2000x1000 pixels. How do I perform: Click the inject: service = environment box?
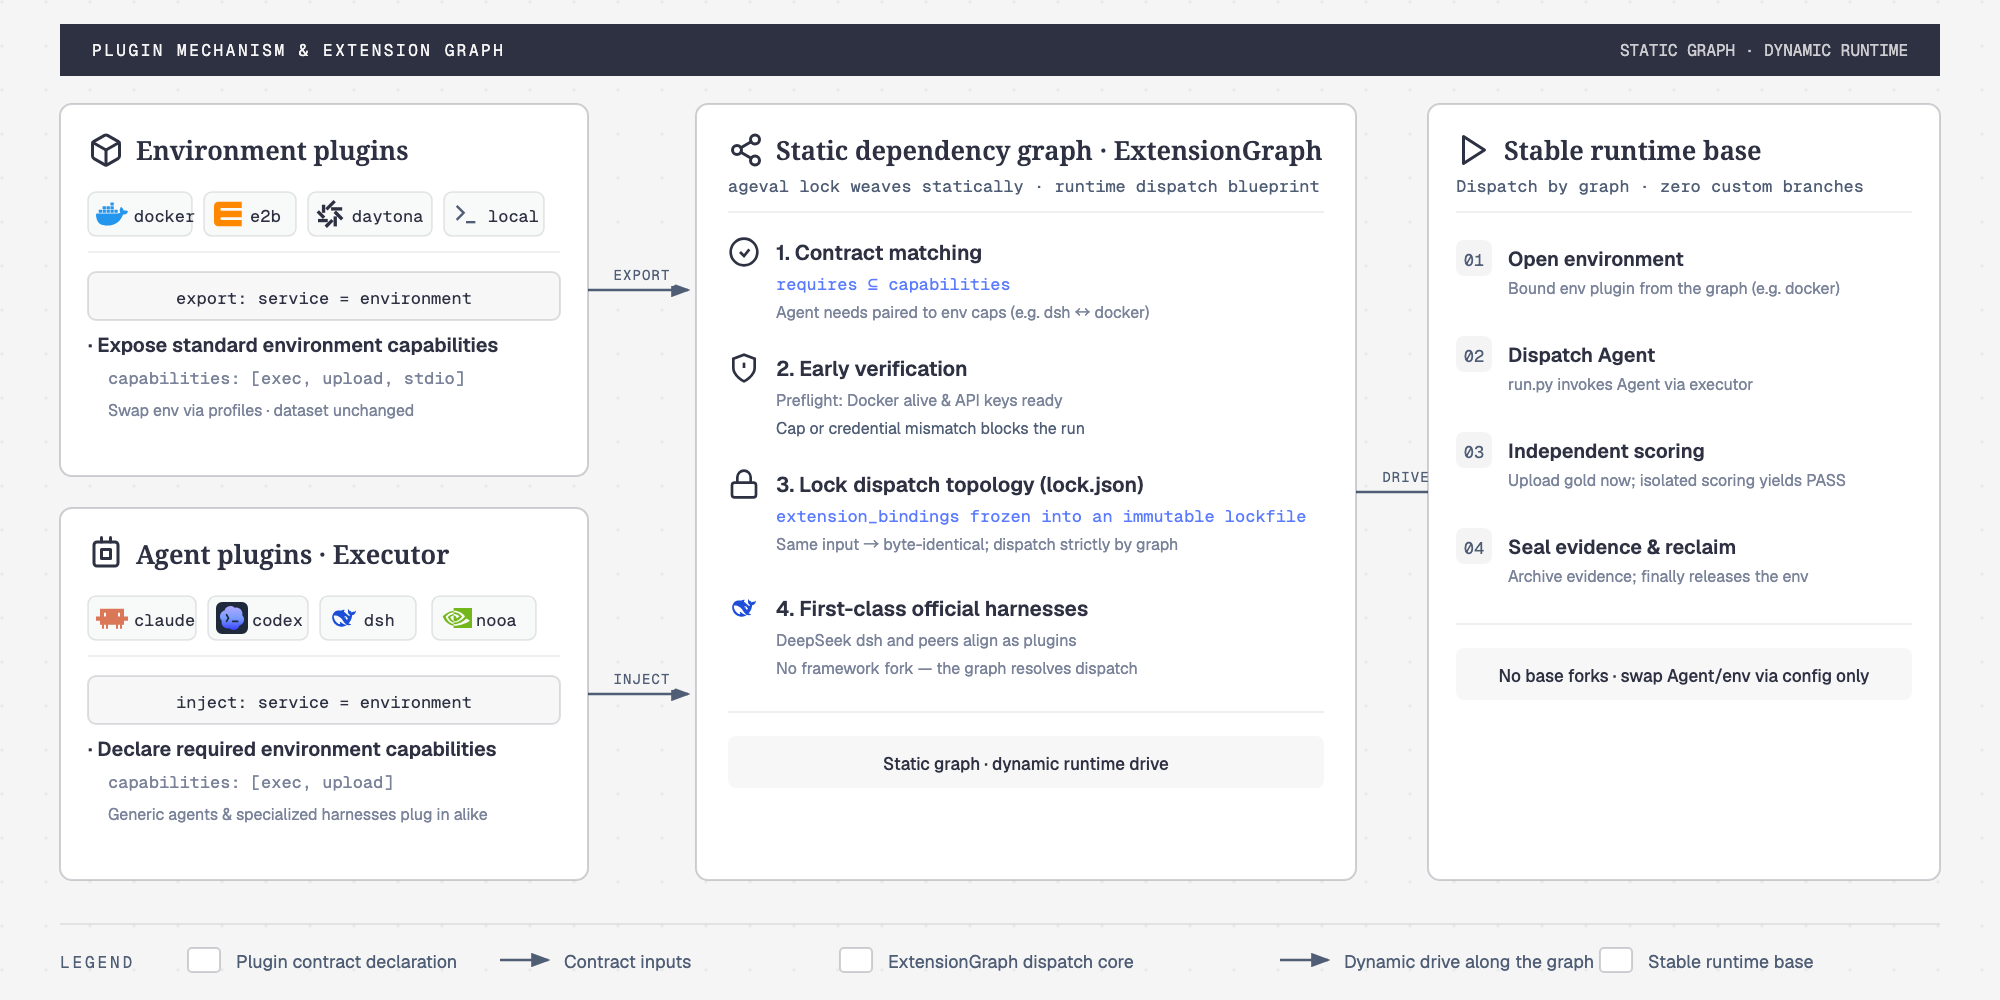(324, 700)
